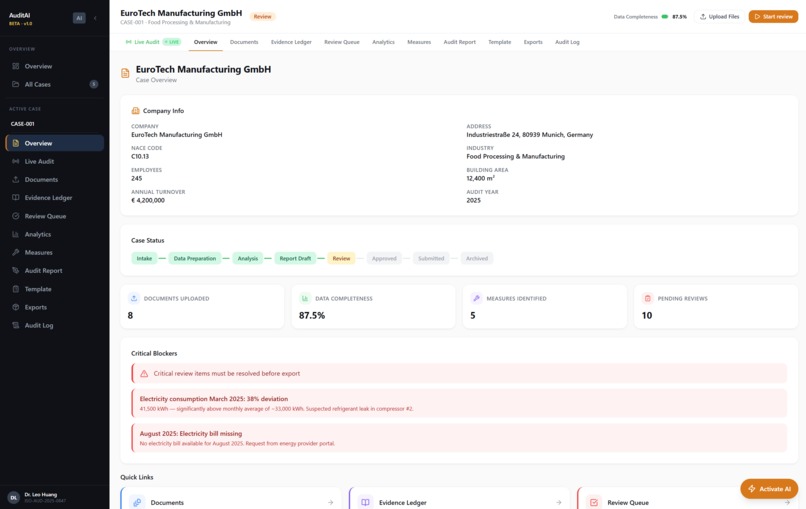Click the address Industriestraße 24, 80939 Munich
Screen dimensions: 806x509
[x=529, y=135]
